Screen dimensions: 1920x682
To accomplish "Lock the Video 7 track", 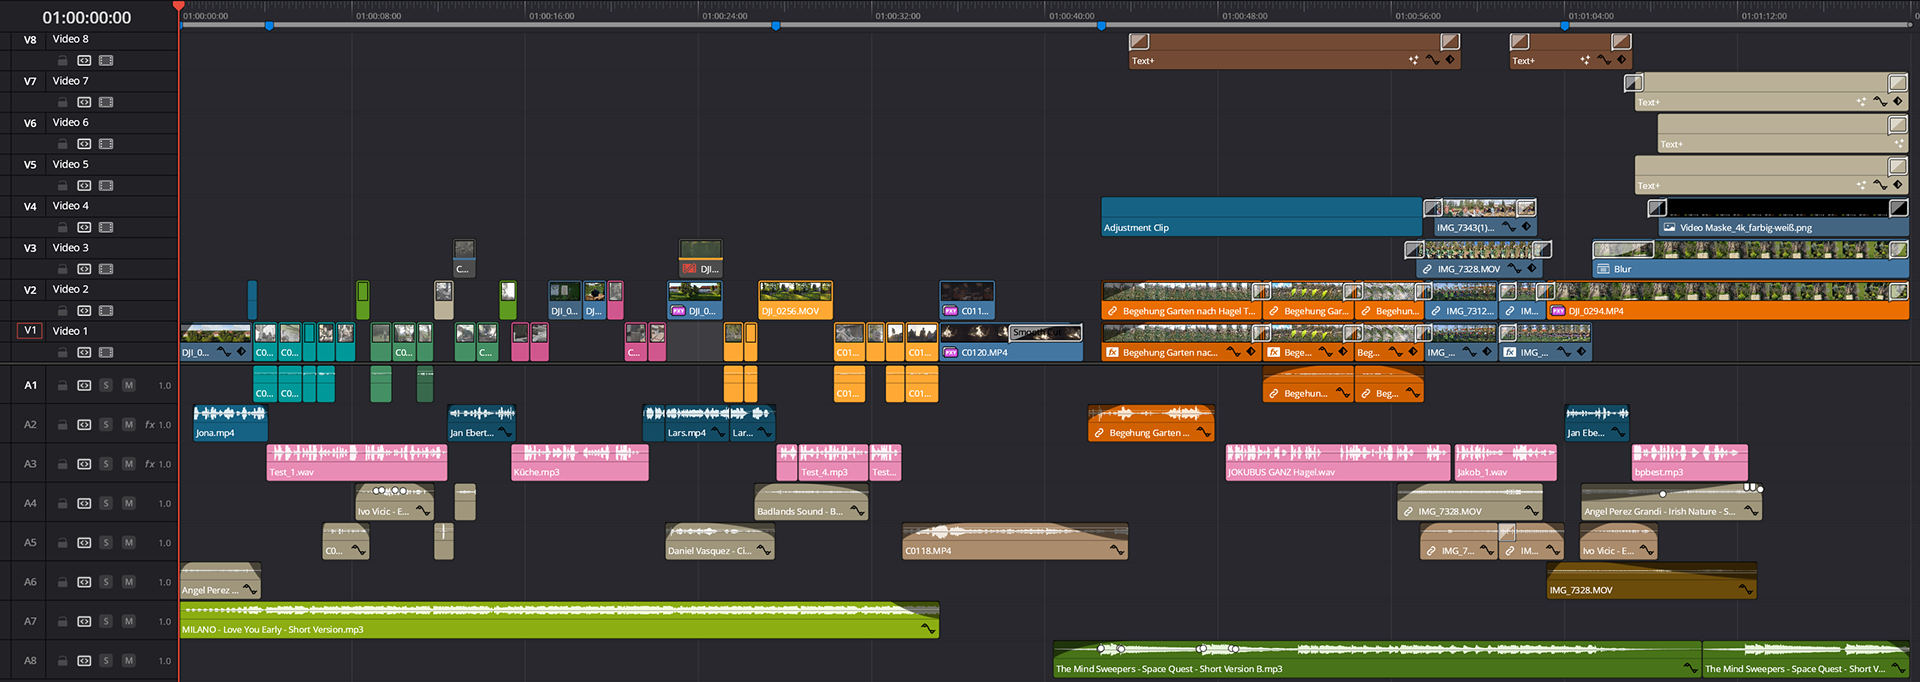I will (62, 102).
